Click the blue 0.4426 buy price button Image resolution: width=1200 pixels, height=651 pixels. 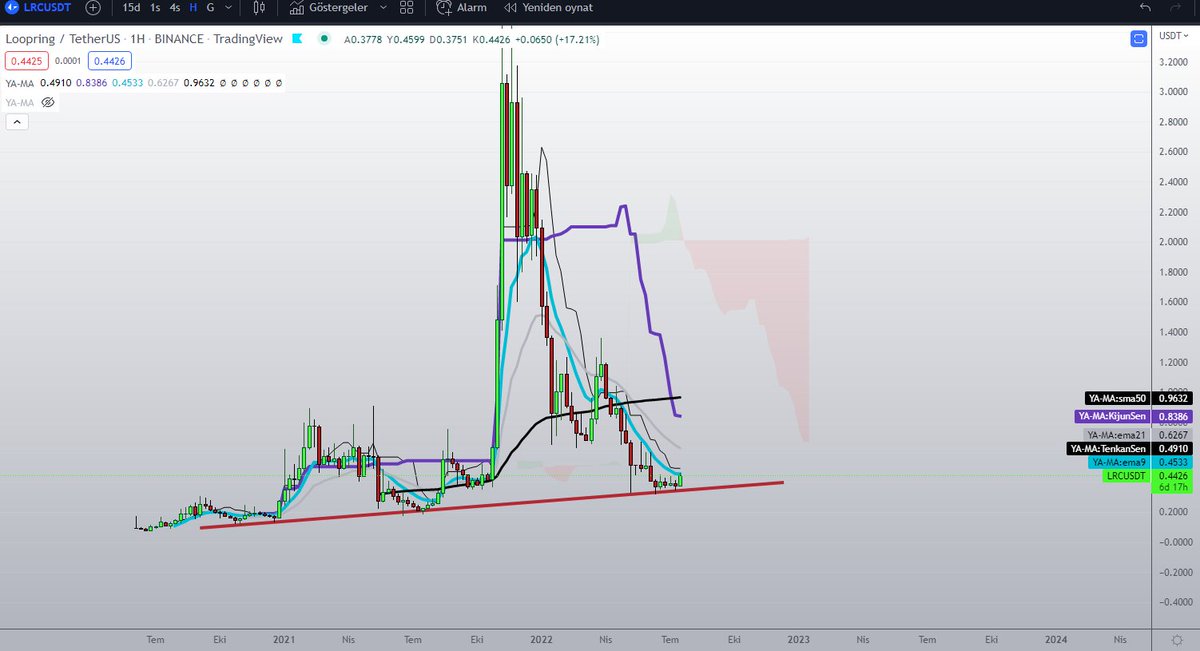111,61
